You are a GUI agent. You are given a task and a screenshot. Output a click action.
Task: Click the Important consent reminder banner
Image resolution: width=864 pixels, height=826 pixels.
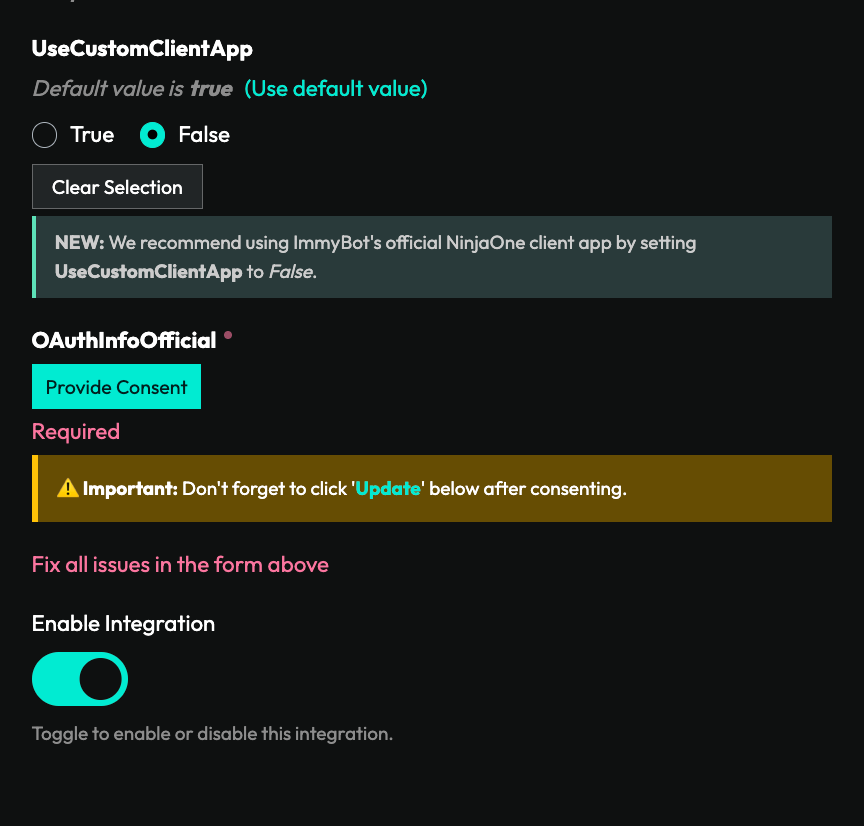pyautogui.click(x=432, y=488)
